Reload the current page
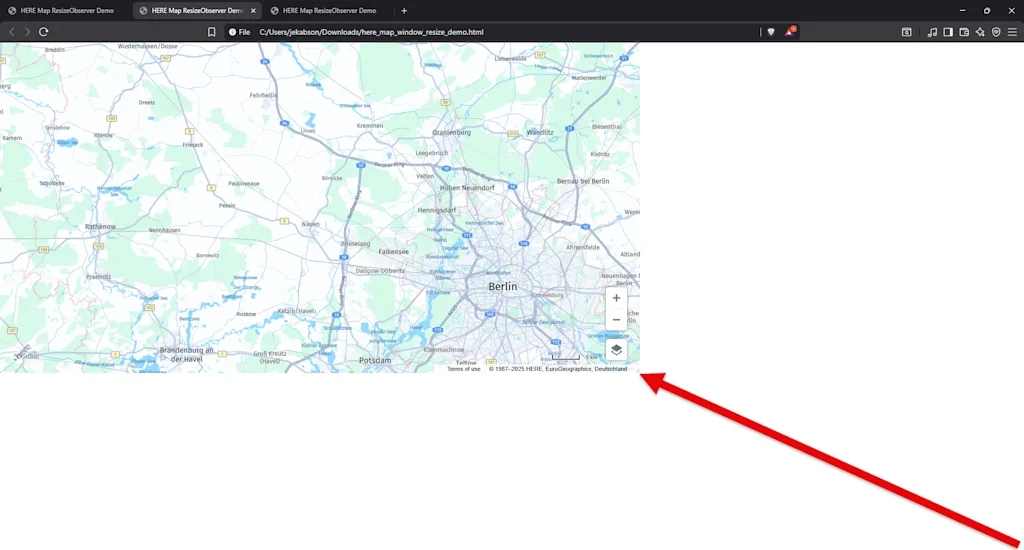 [44, 32]
